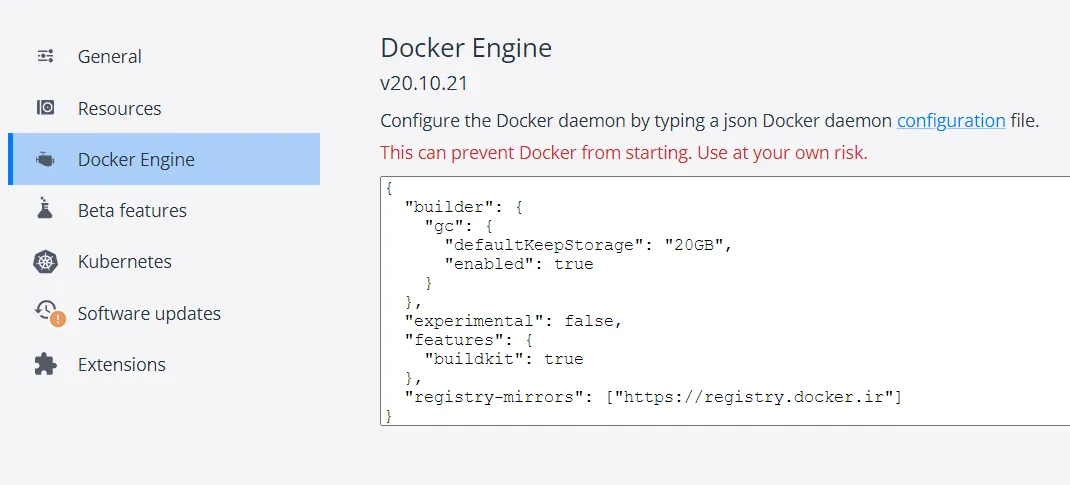Switch to the Kubernetes settings

click(x=124, y=262)
